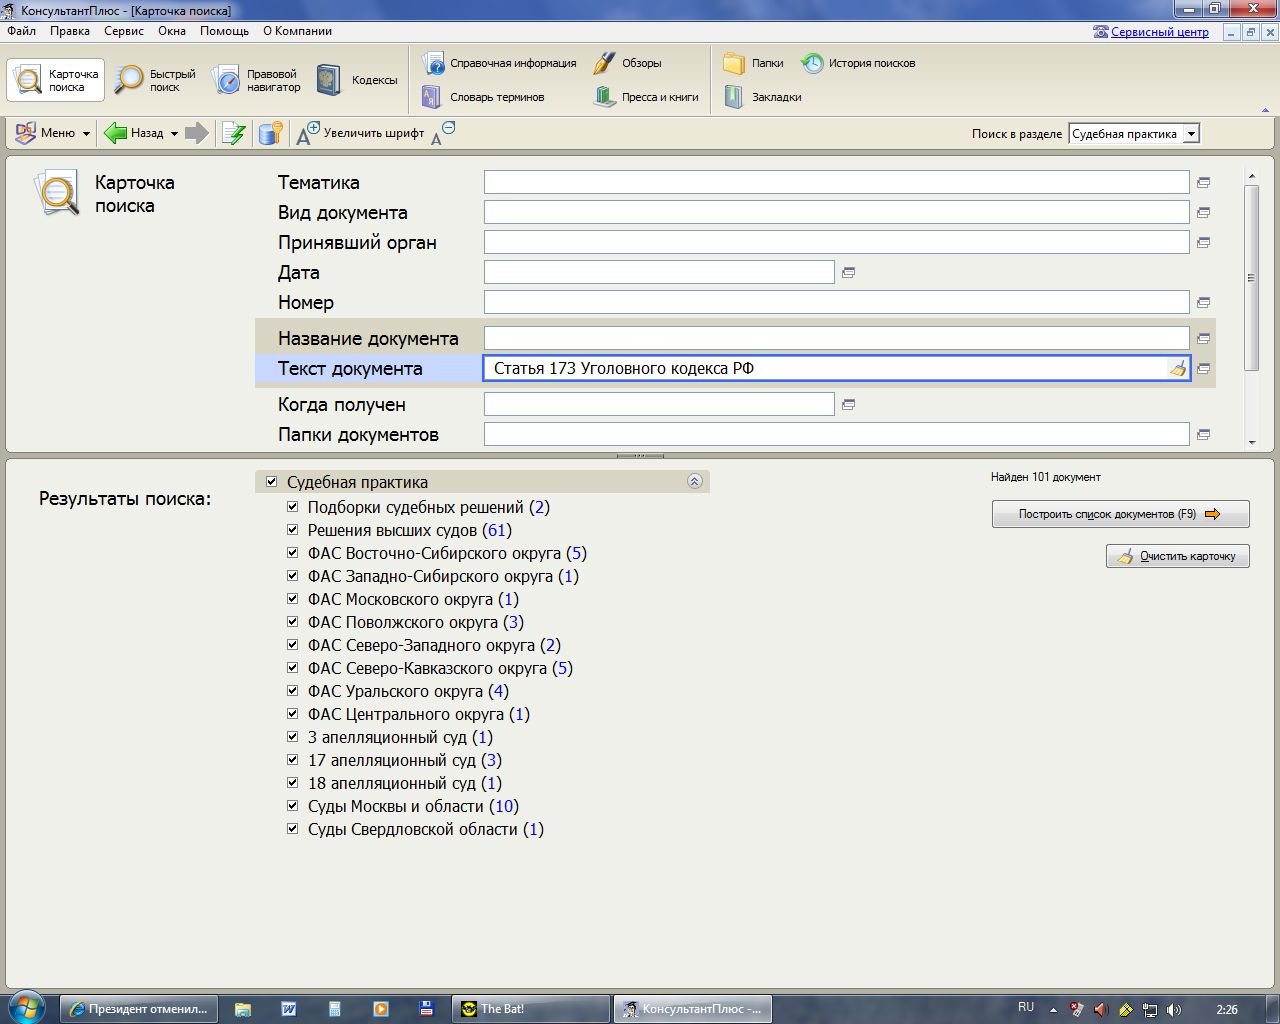Open the dictionary for Принявший орган field
The image size is (1280, 1024).
tap(1203, 242)
